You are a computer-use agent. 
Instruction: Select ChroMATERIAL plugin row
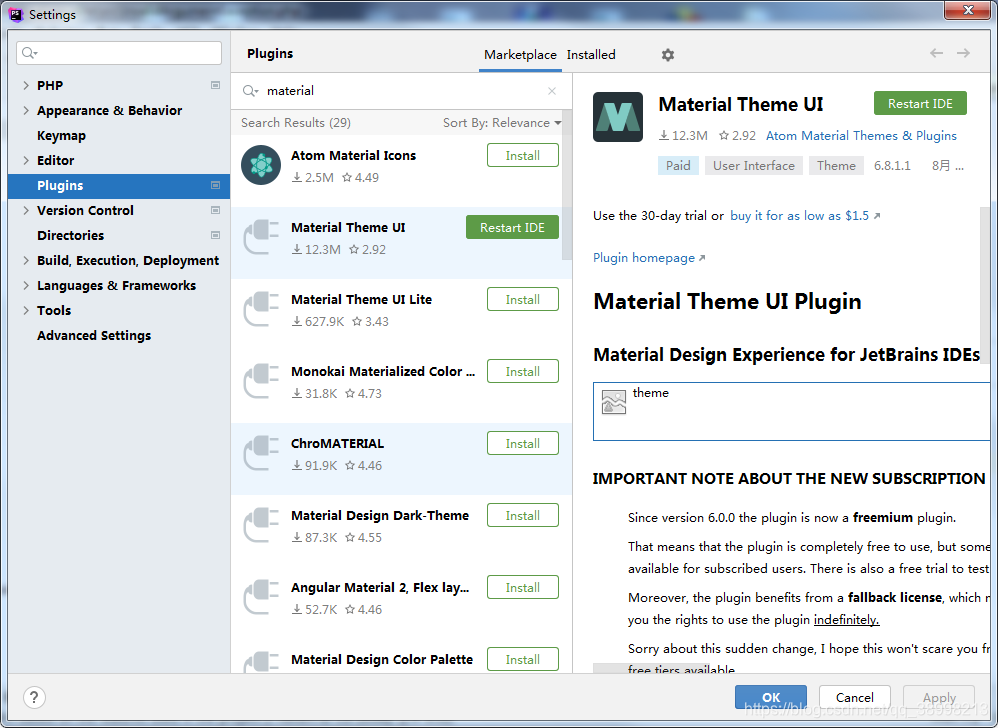pyautogui.click(x=401, y=458)
